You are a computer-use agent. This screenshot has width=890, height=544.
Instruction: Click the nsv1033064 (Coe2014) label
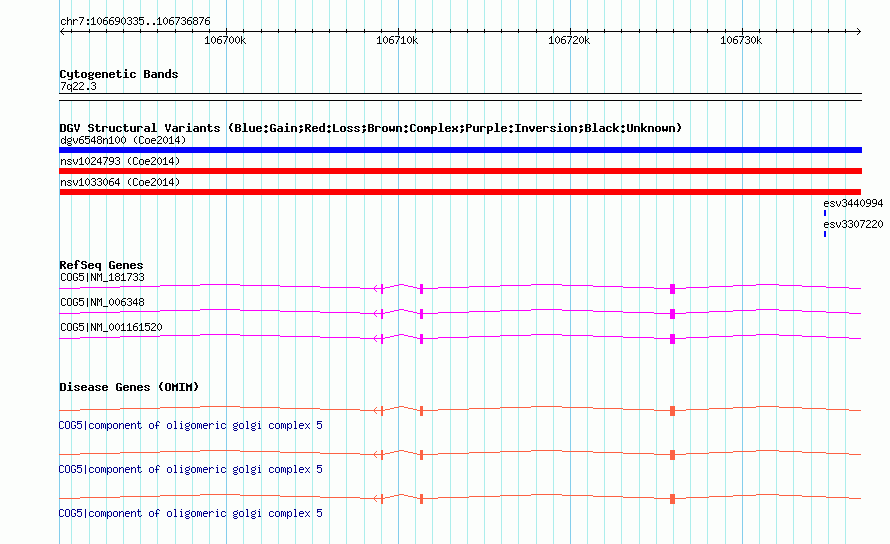[120, 182]
